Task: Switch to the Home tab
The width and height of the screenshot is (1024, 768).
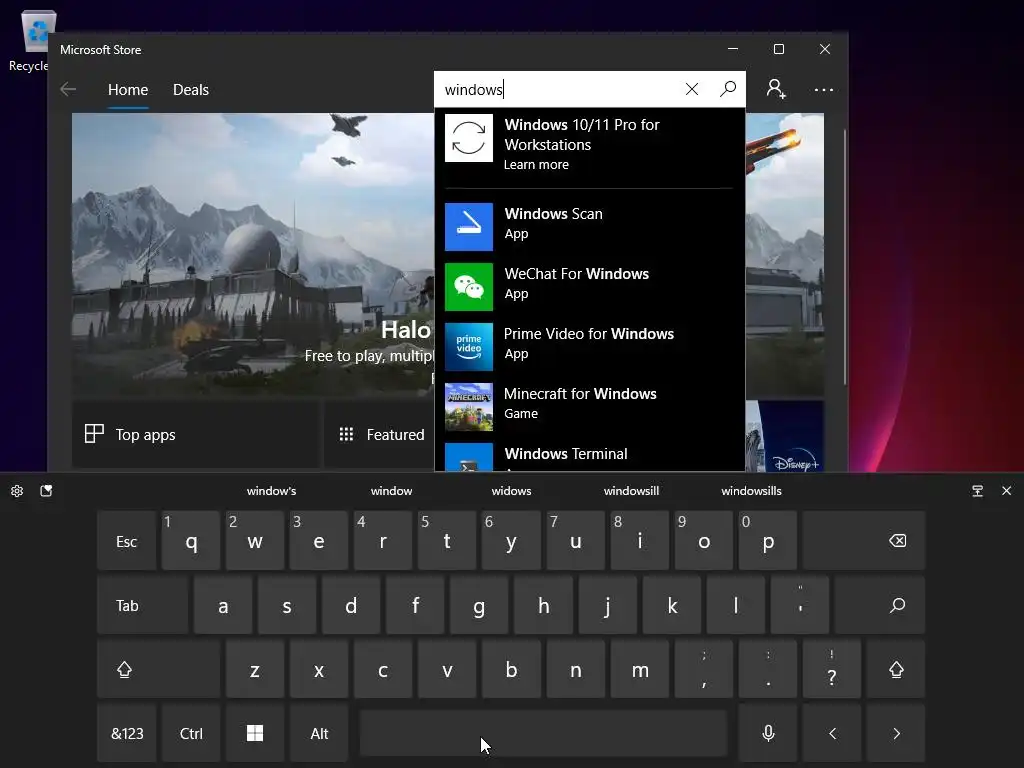Action: pyautogui.click(x=128, y=89)
